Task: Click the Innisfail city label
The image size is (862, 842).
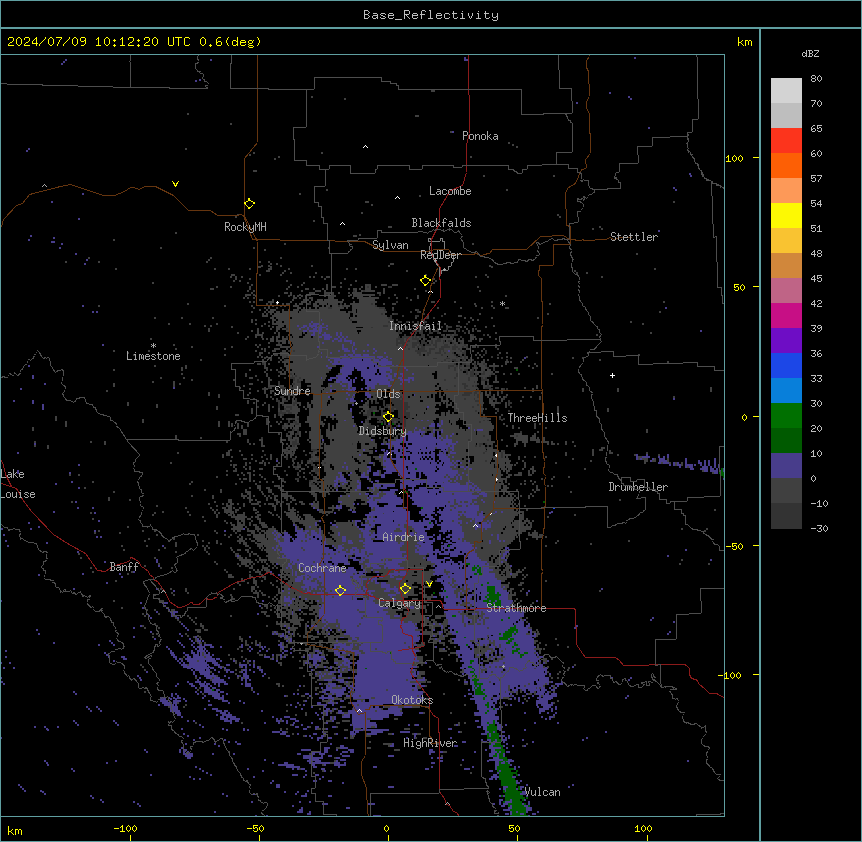Action: (x=416, y=326)
